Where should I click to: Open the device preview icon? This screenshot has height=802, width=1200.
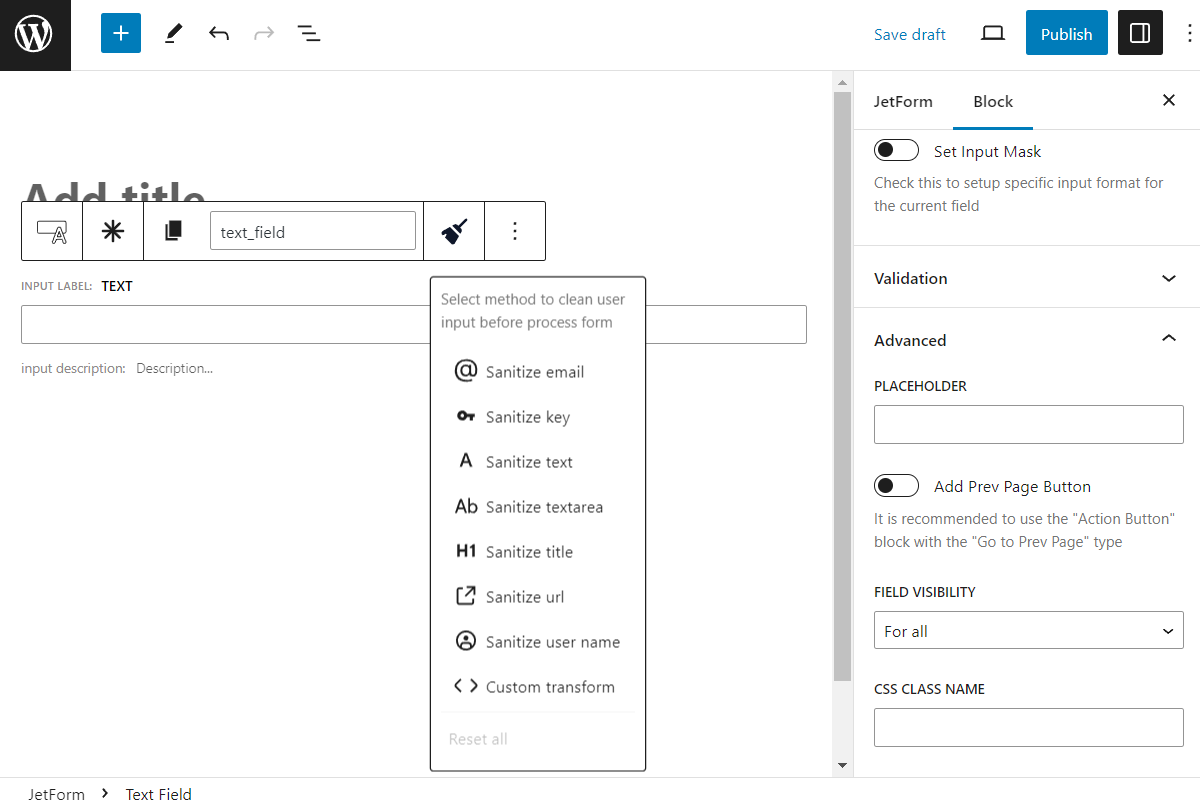992,33
